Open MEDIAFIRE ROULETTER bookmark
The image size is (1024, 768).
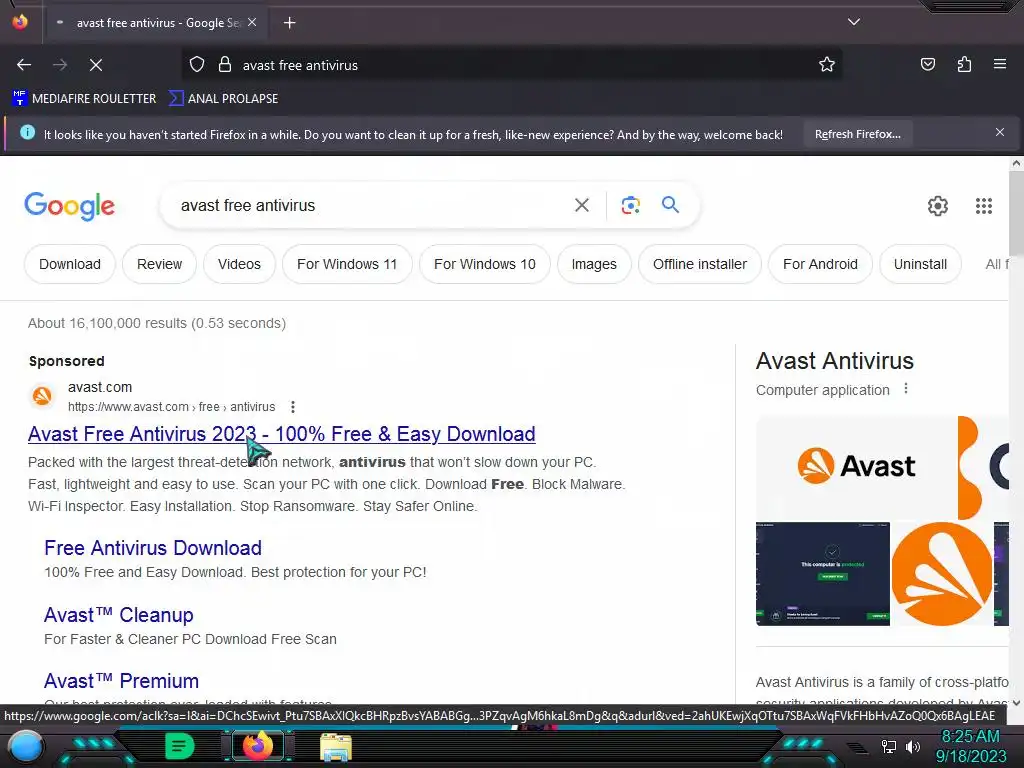(84, 99)
